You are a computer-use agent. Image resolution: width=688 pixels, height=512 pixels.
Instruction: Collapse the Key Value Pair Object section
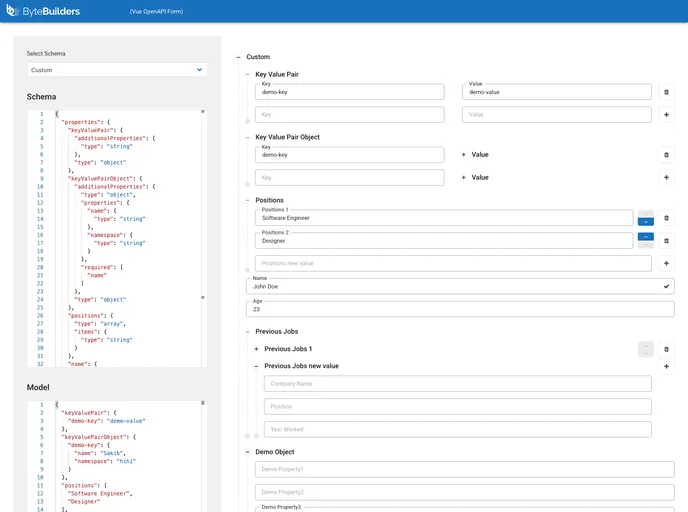pyautogui.click(x=247, y=137)
